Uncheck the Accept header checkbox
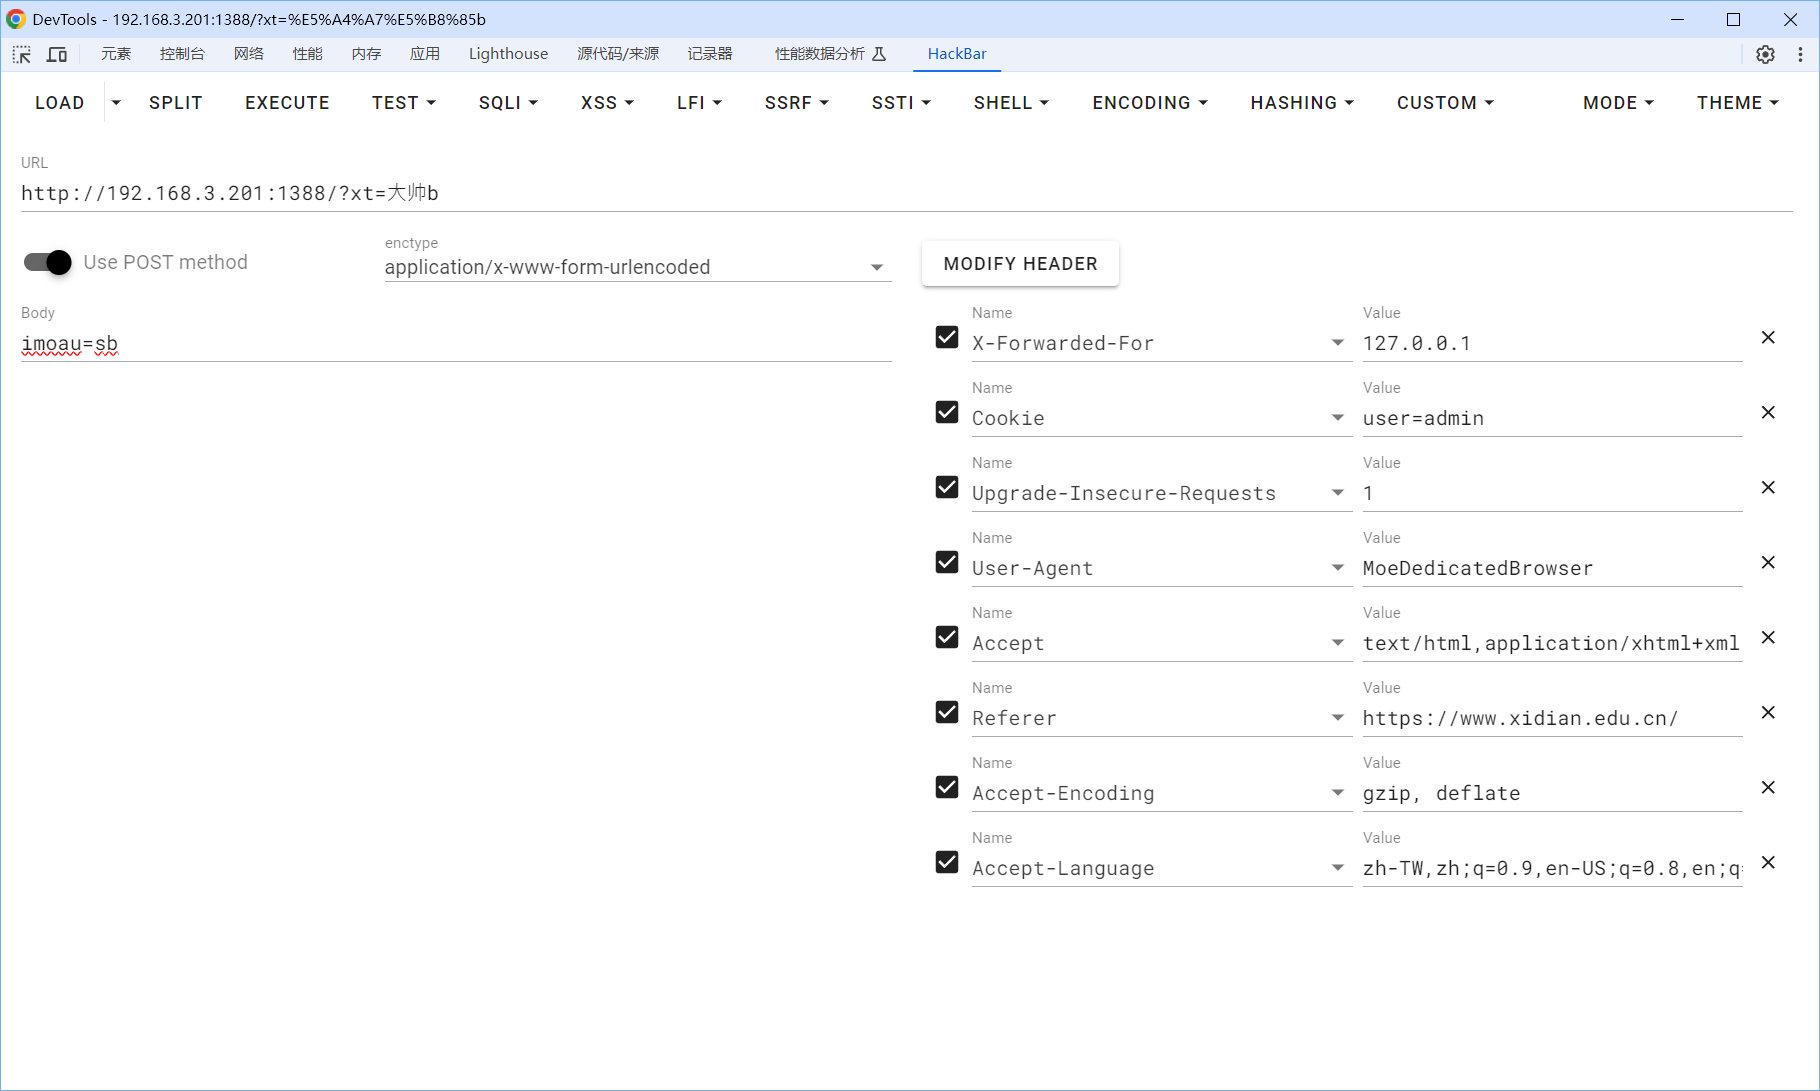The image size is (1820, 1091). click(x=947, y=637)
